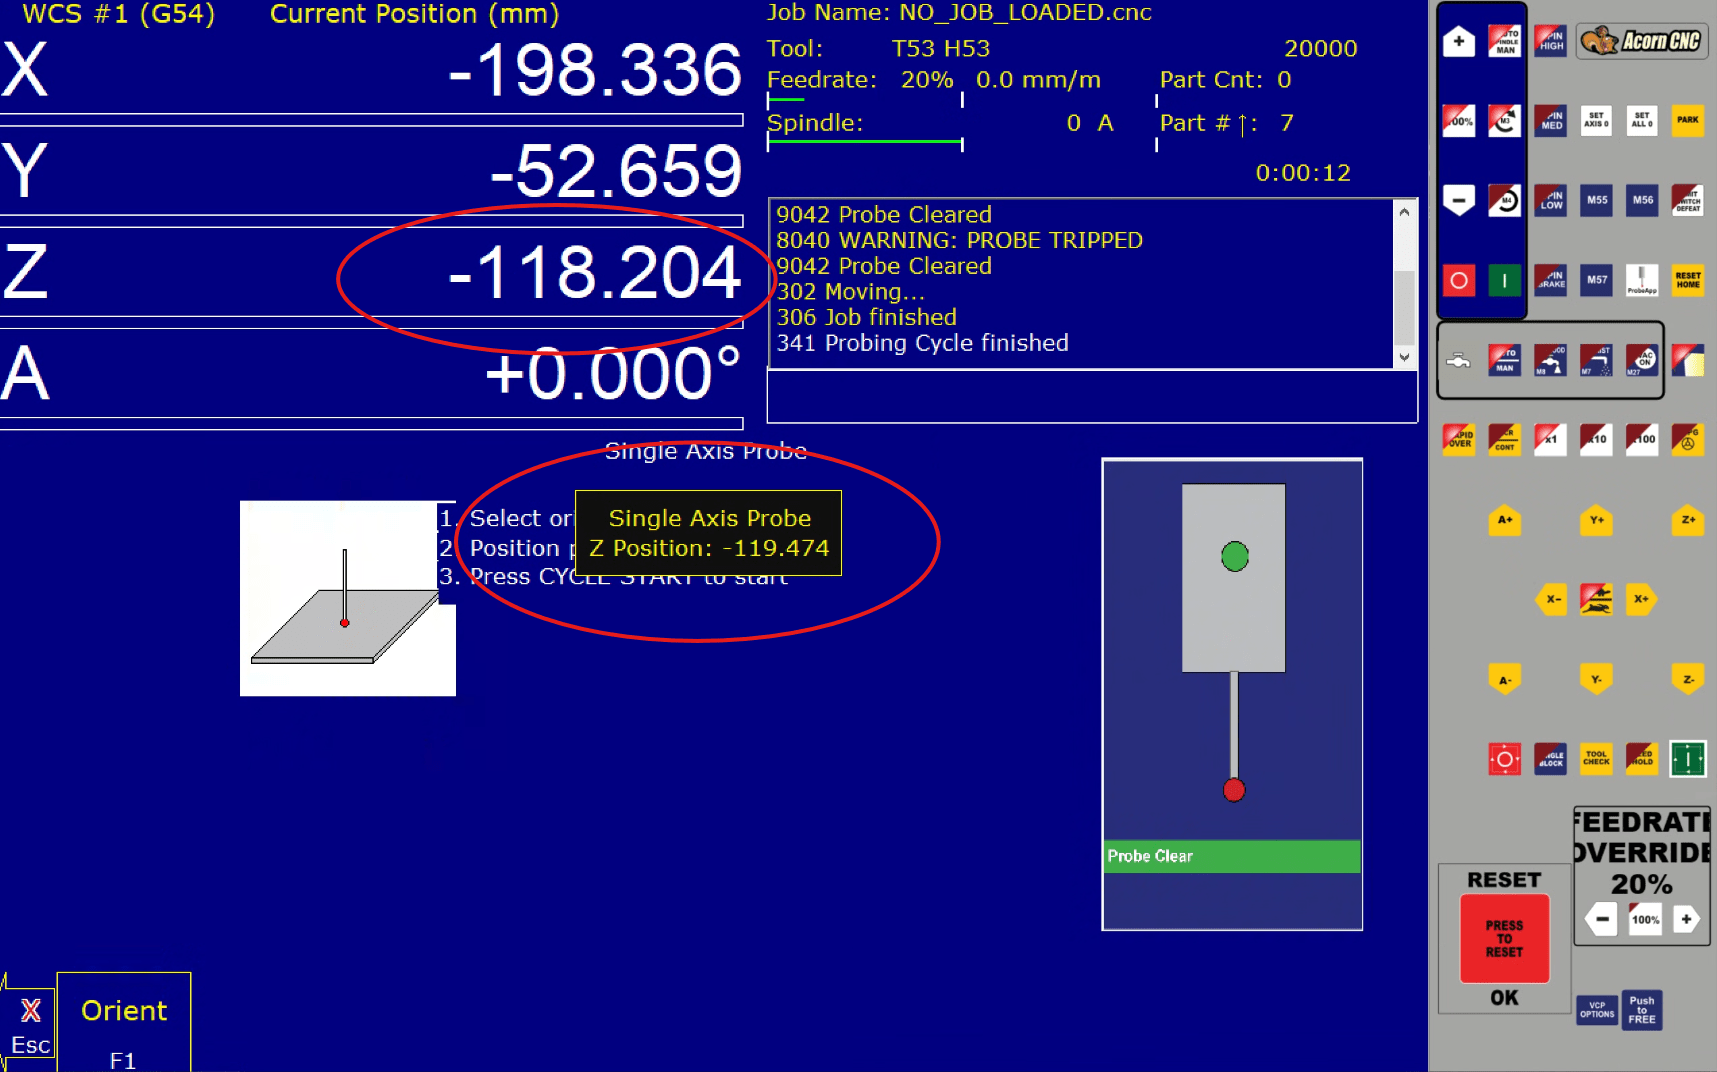Click the Park button
Screen dimensions: 1717x1072
pyautogui.click(x=1687, y=120)
